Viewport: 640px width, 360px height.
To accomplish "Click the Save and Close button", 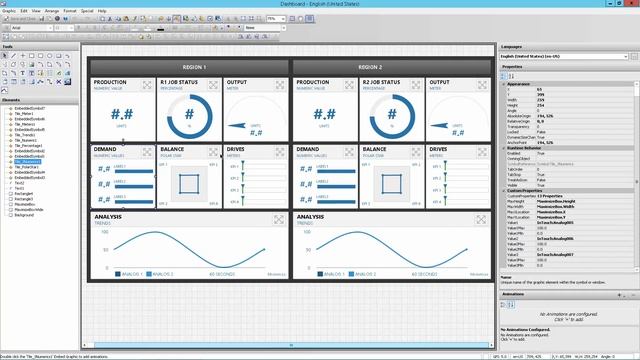I will tap(20, 19).
